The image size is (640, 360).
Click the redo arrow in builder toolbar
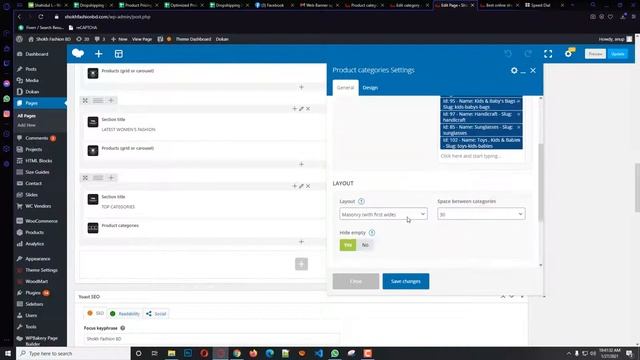point(528,54)
